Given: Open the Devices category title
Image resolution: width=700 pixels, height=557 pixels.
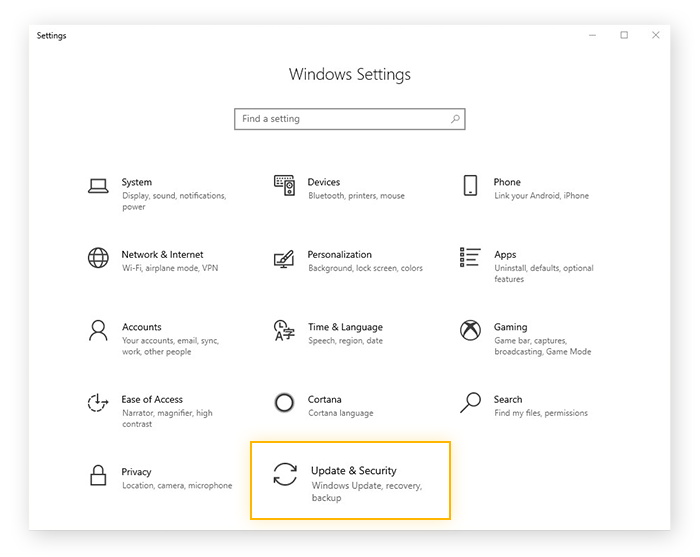Looking at the screenshot, I should click(x=324, y=182).
